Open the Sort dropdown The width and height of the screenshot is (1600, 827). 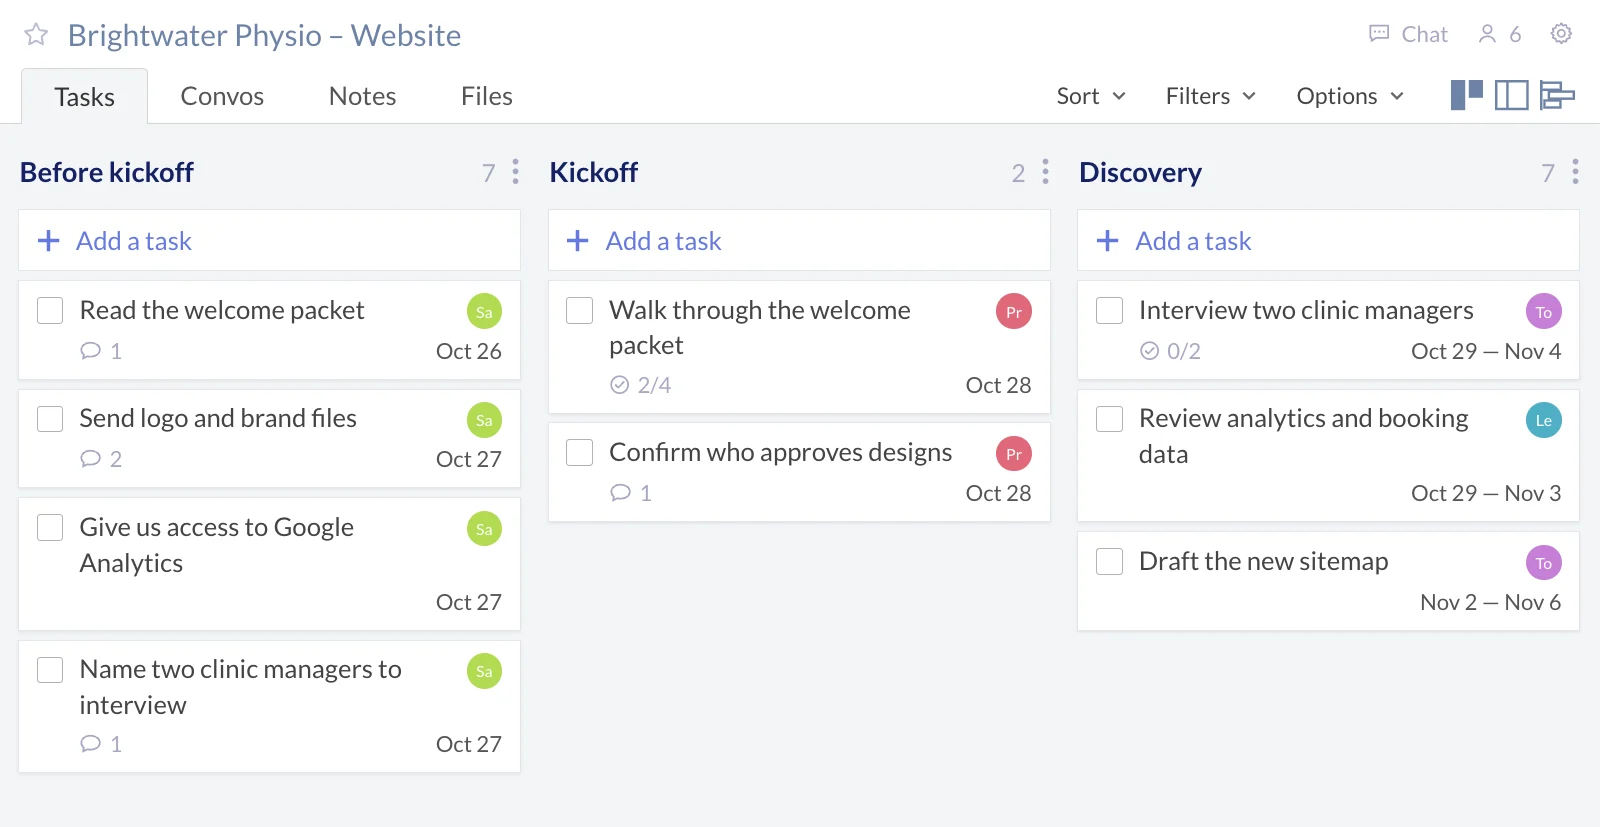pyautogui.click(x=1091, y=96)
